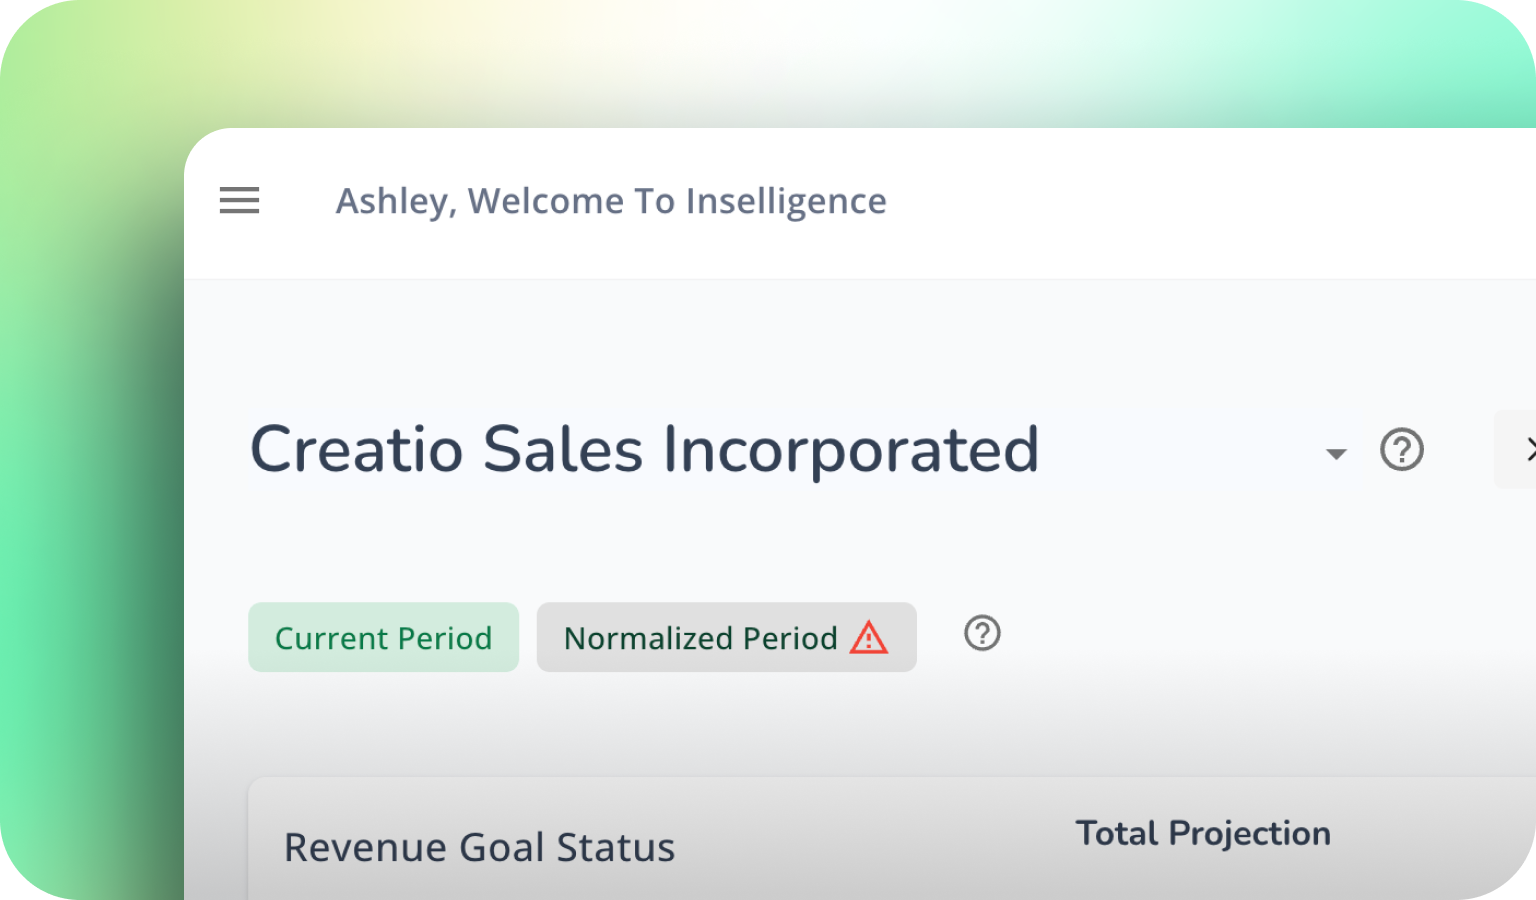
Task: Click the word Current in period button
Action: click(332, 638)
